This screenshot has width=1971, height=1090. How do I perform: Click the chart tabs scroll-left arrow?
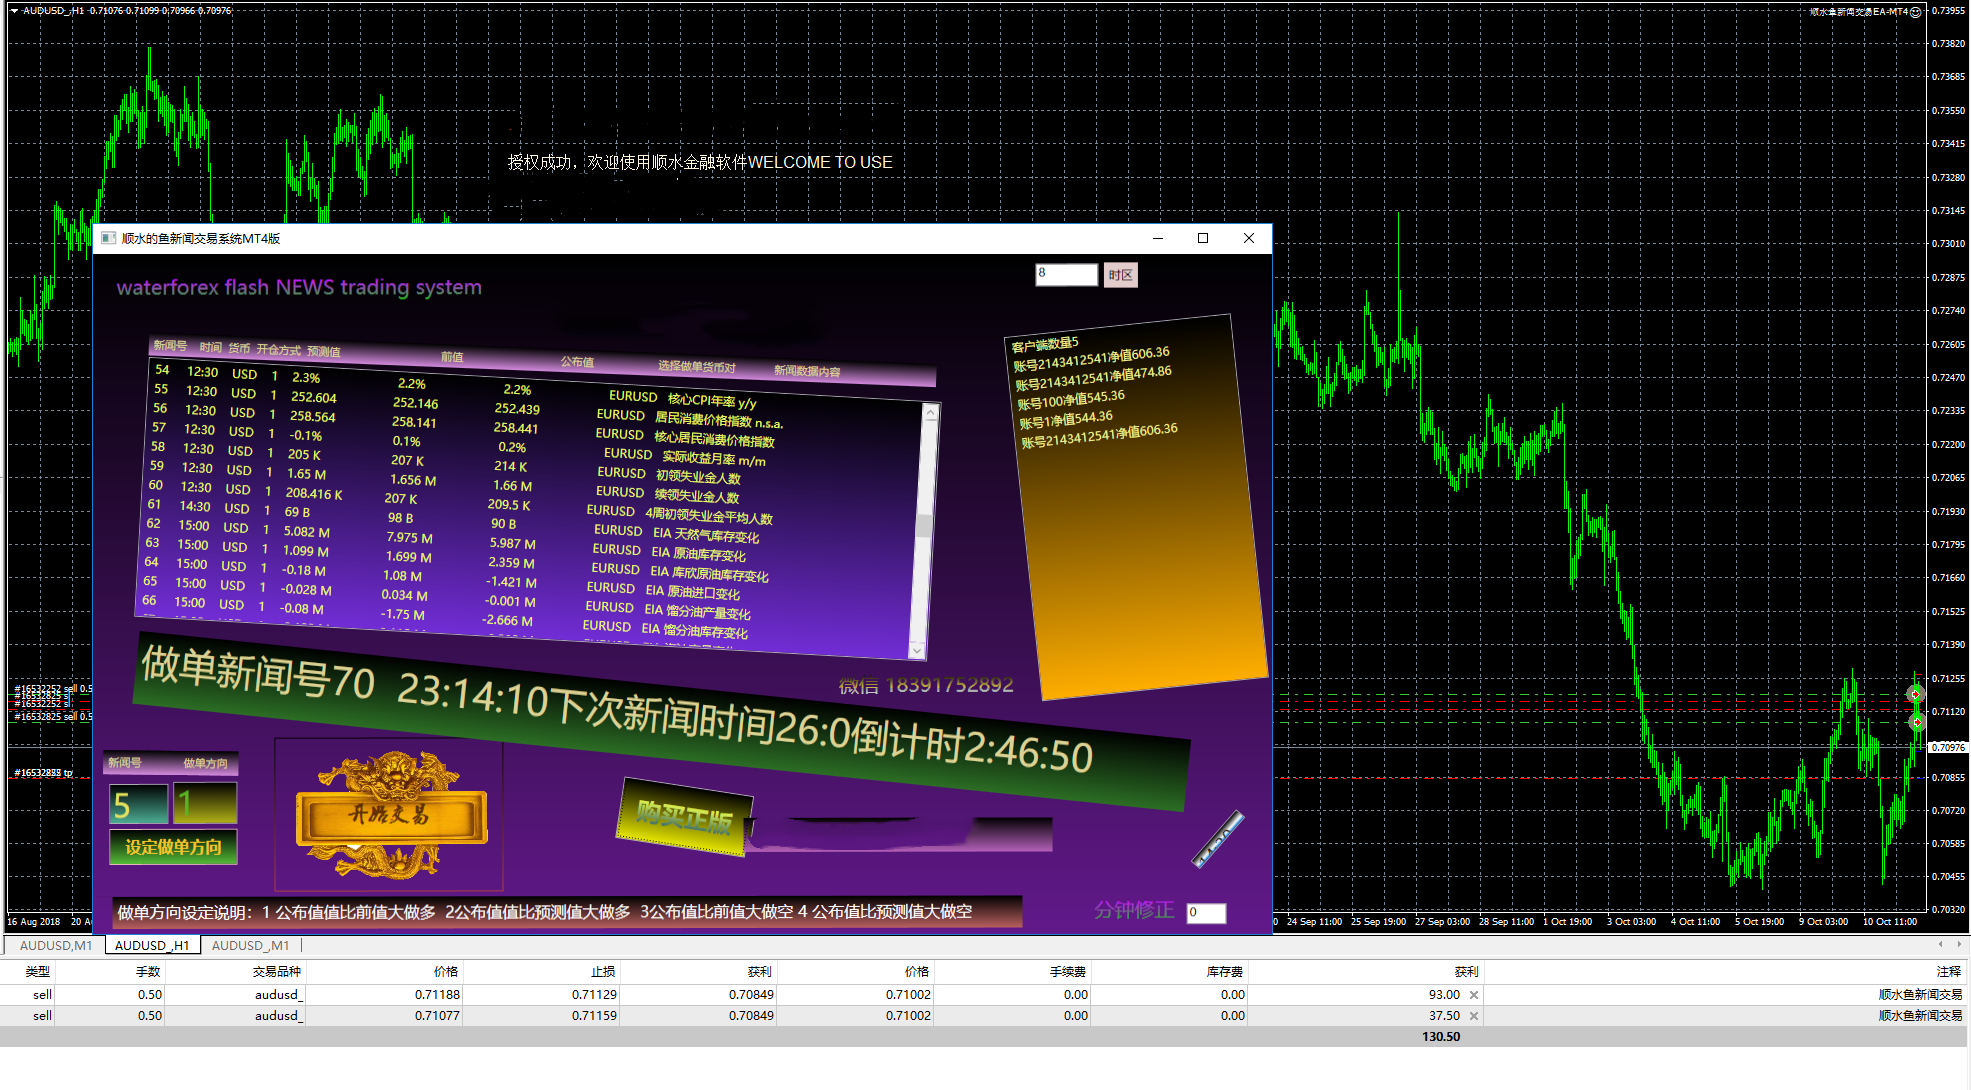tap(1940, 944)
